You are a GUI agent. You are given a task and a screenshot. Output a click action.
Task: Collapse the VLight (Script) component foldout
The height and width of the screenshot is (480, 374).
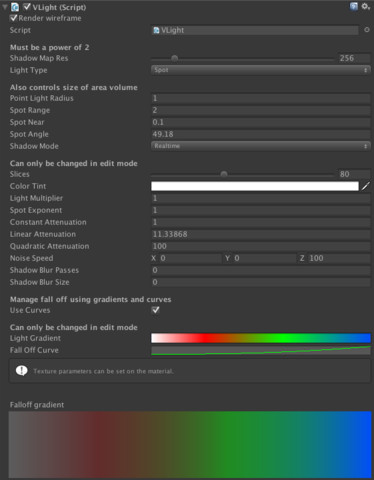(x=5, y=7)
